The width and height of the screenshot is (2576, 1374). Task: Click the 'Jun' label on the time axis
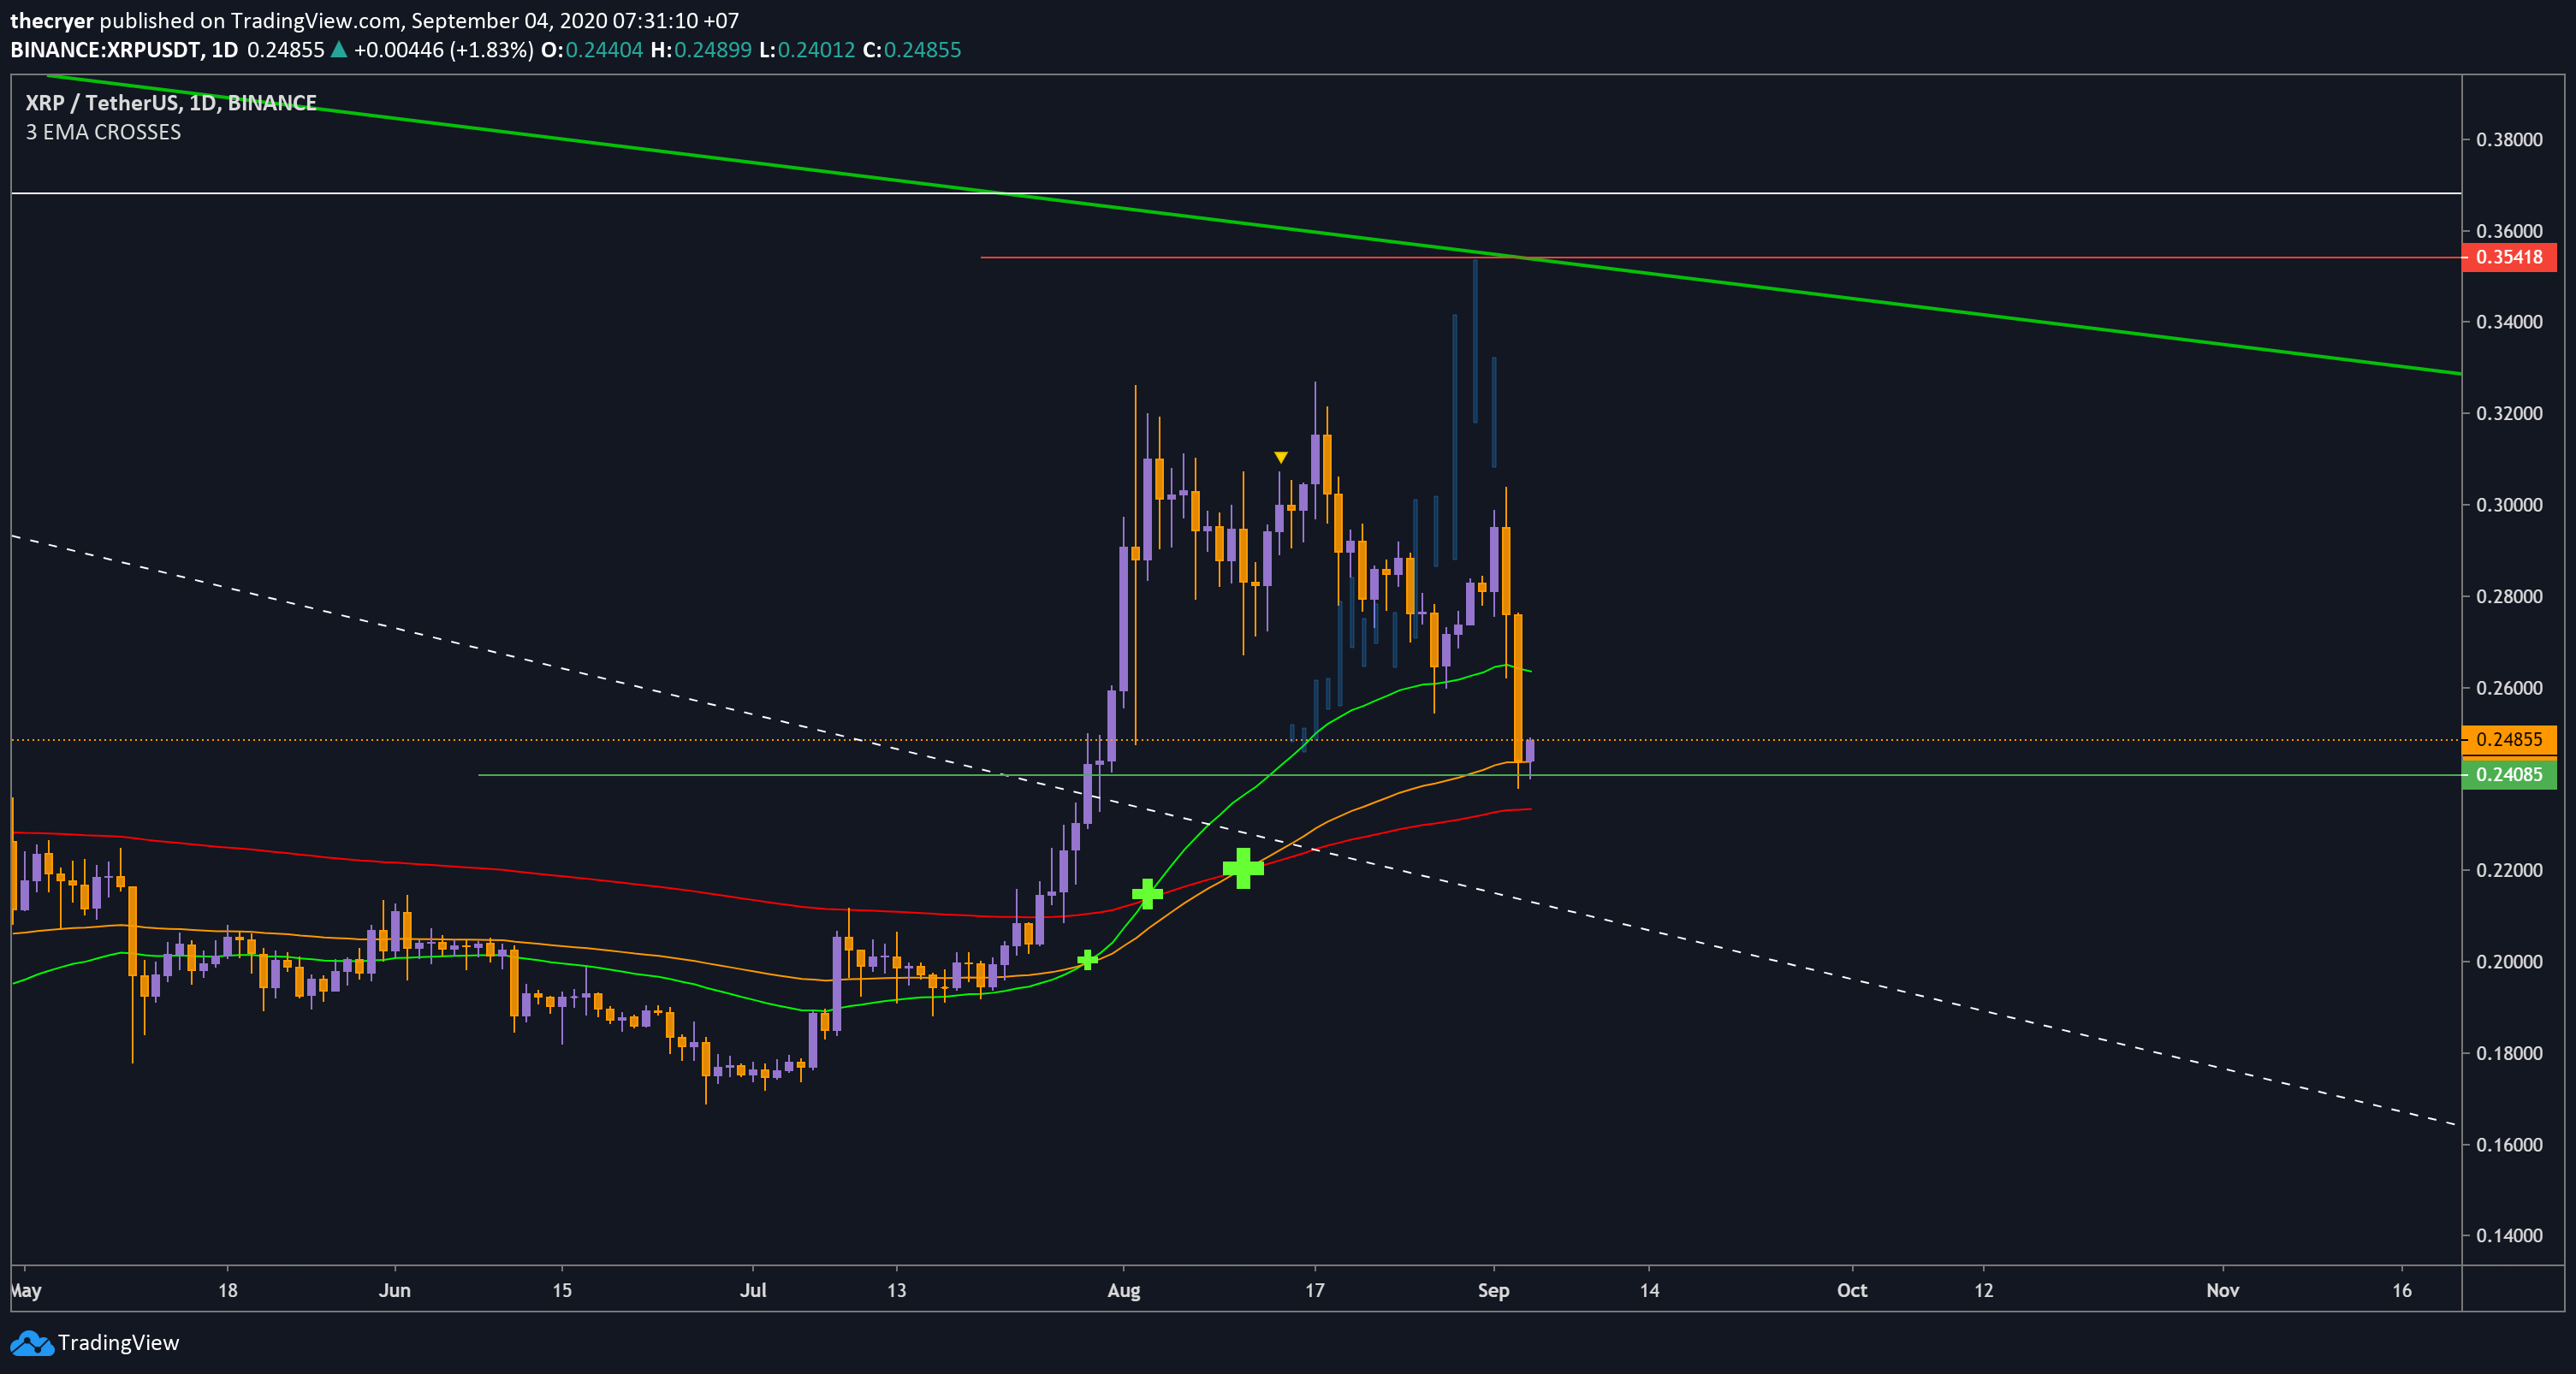click(395, 1290)
